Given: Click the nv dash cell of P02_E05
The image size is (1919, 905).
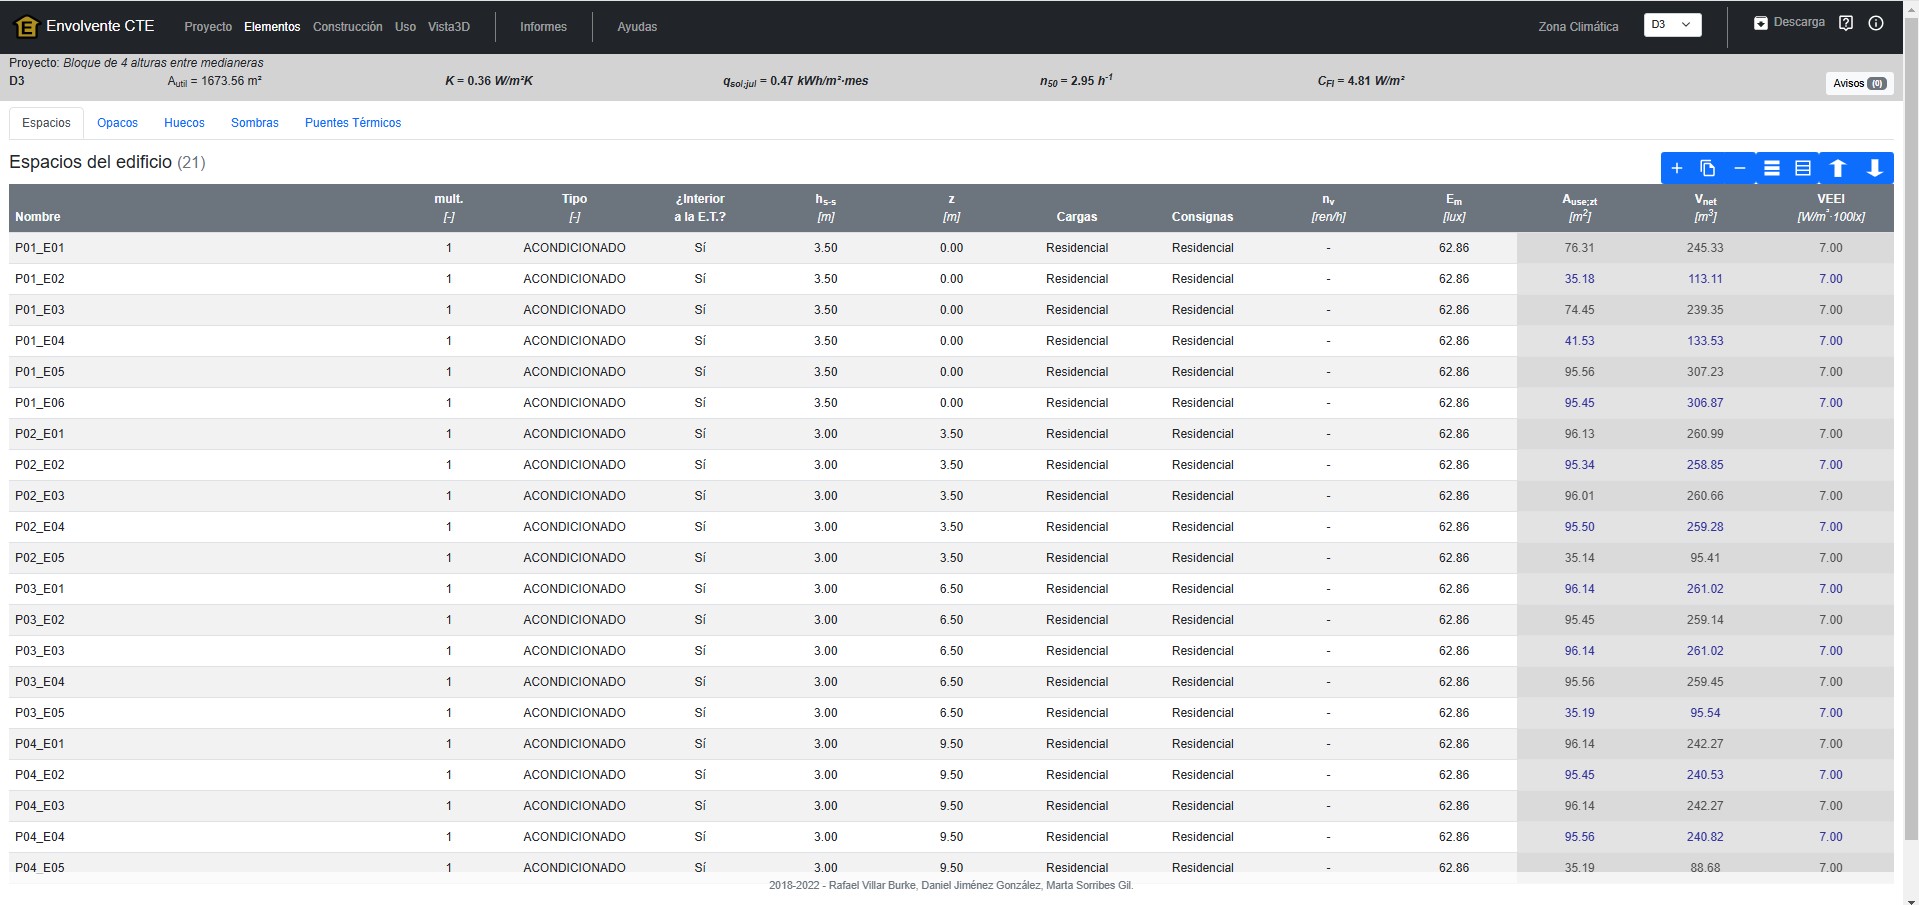Looking at the screenshot, I should coord(1328,558).
